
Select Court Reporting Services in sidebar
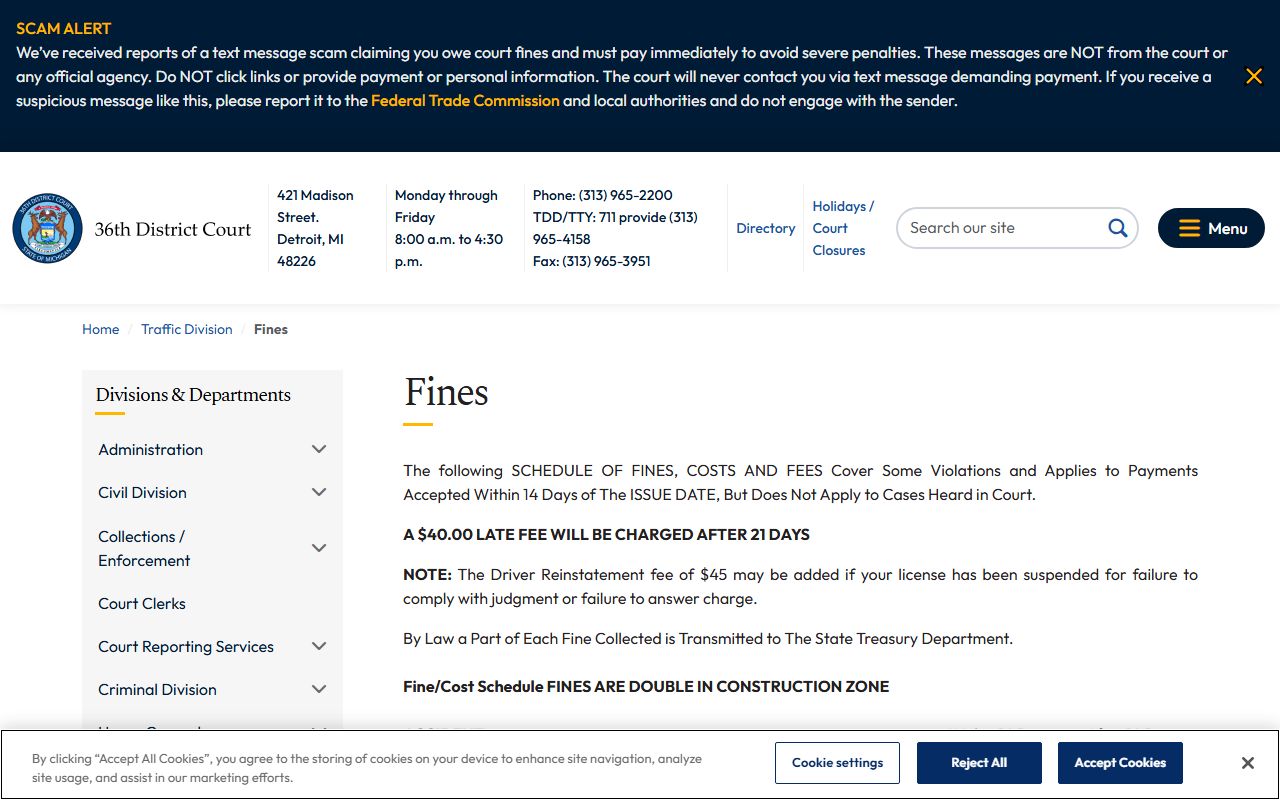(x=186, y=646)
